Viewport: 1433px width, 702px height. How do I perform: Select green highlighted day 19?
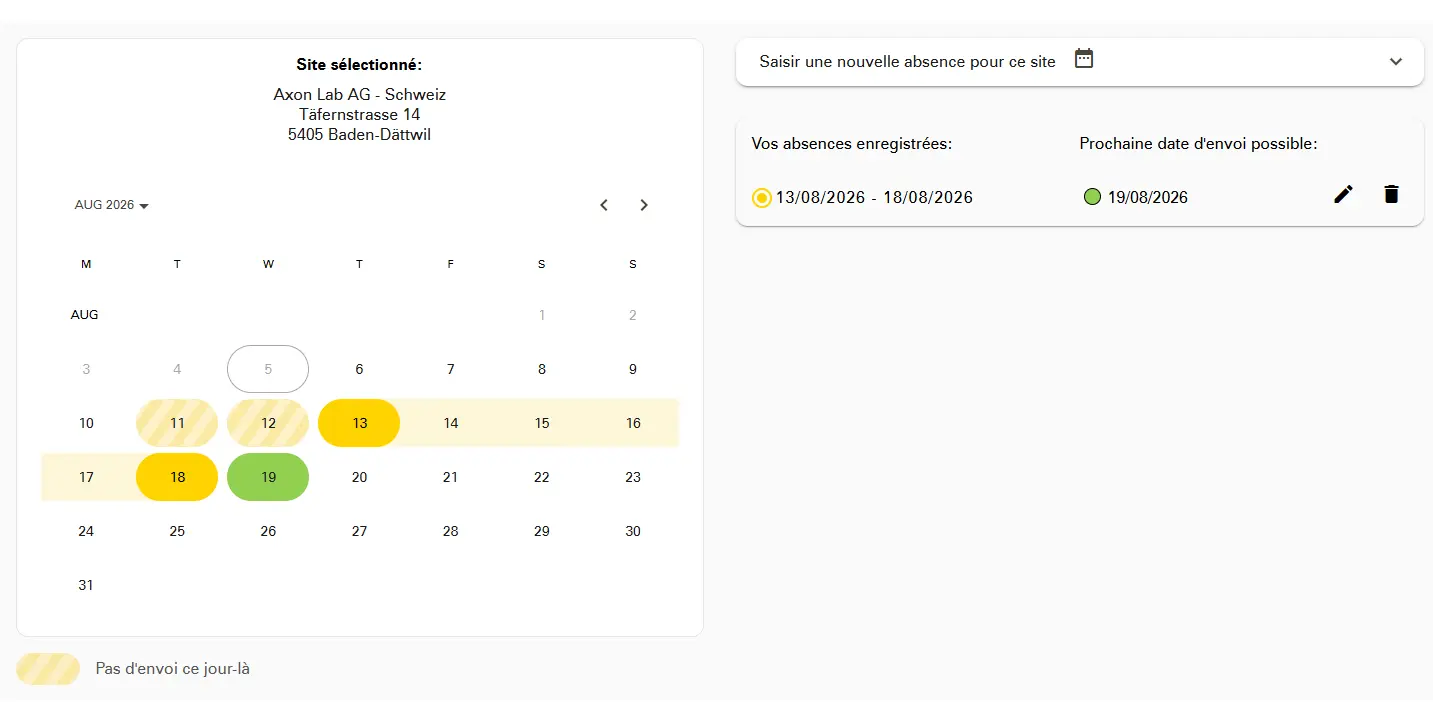pyautogui.click(x=268, y=477)
